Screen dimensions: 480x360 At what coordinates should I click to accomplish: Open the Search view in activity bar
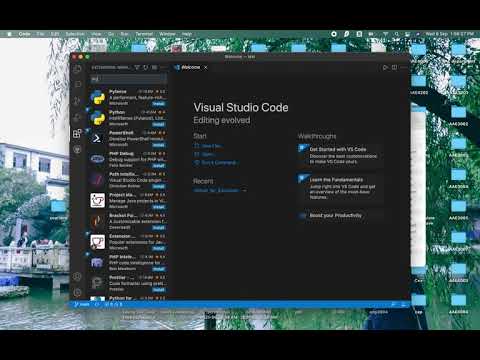tap(78, 84)
